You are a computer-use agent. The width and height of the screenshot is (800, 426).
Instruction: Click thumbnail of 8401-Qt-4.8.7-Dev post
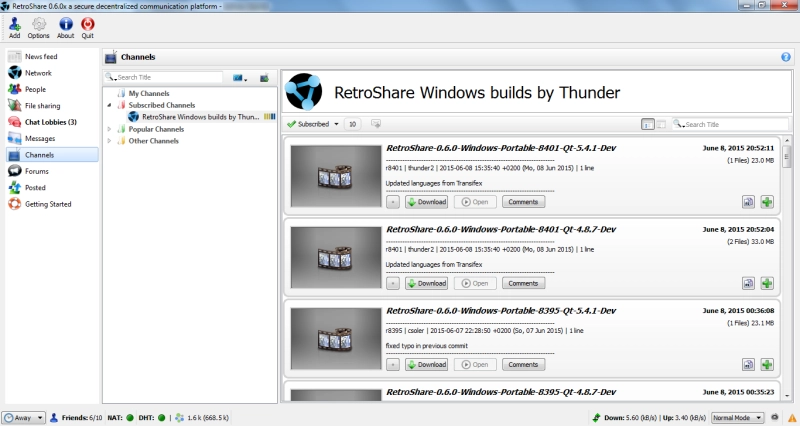click(336, 258)
